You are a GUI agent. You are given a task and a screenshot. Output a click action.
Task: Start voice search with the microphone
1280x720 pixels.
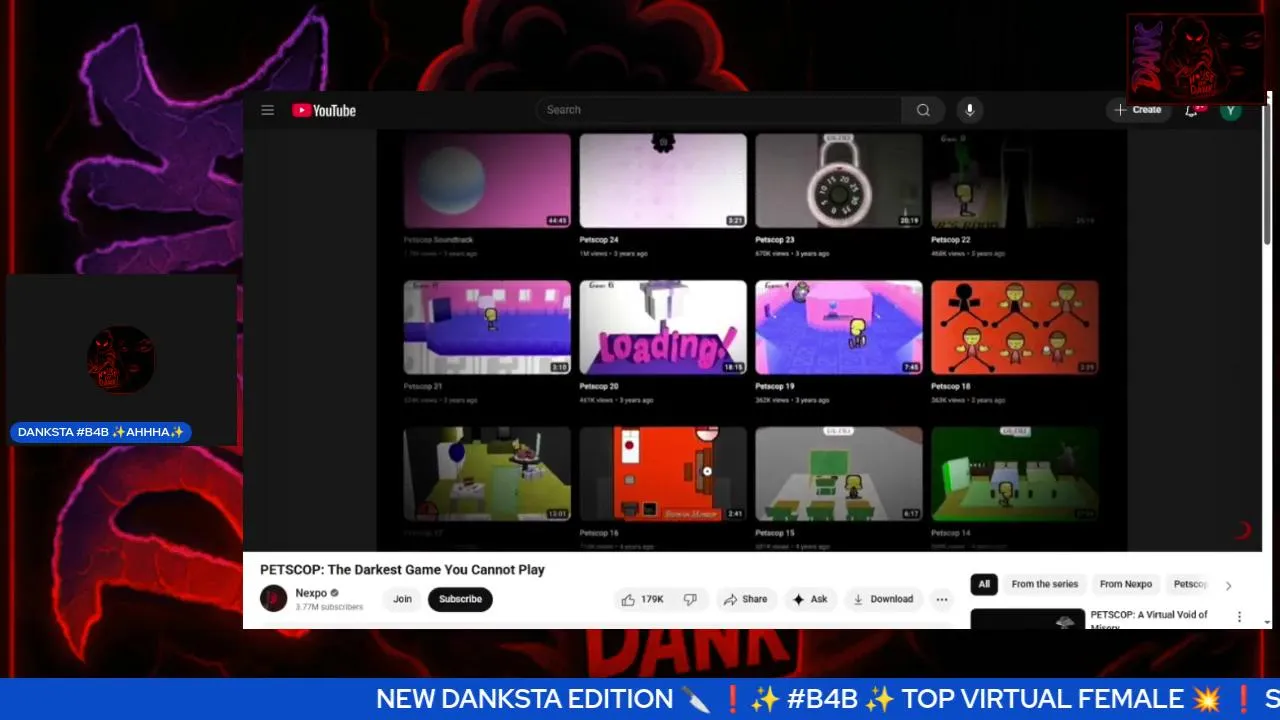coord(968,110)
